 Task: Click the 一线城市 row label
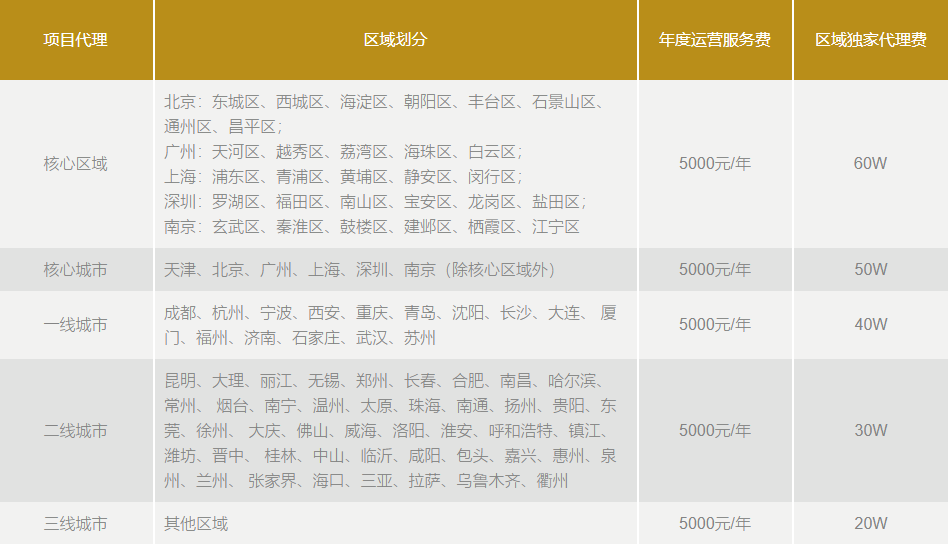[x=76, y=325]
